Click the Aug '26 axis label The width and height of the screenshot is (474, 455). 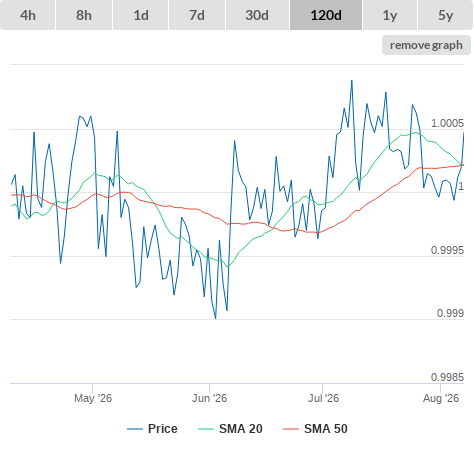(x=441, y=398)
